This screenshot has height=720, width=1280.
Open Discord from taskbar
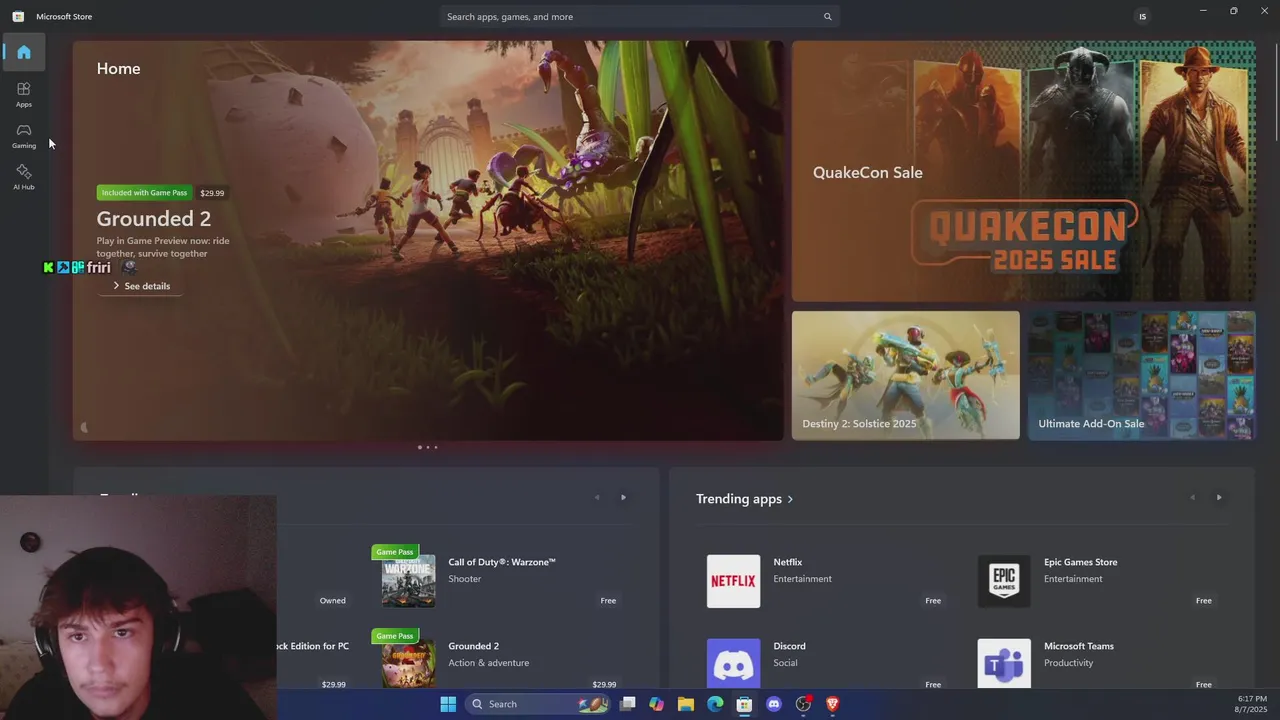tap(773, 704)
